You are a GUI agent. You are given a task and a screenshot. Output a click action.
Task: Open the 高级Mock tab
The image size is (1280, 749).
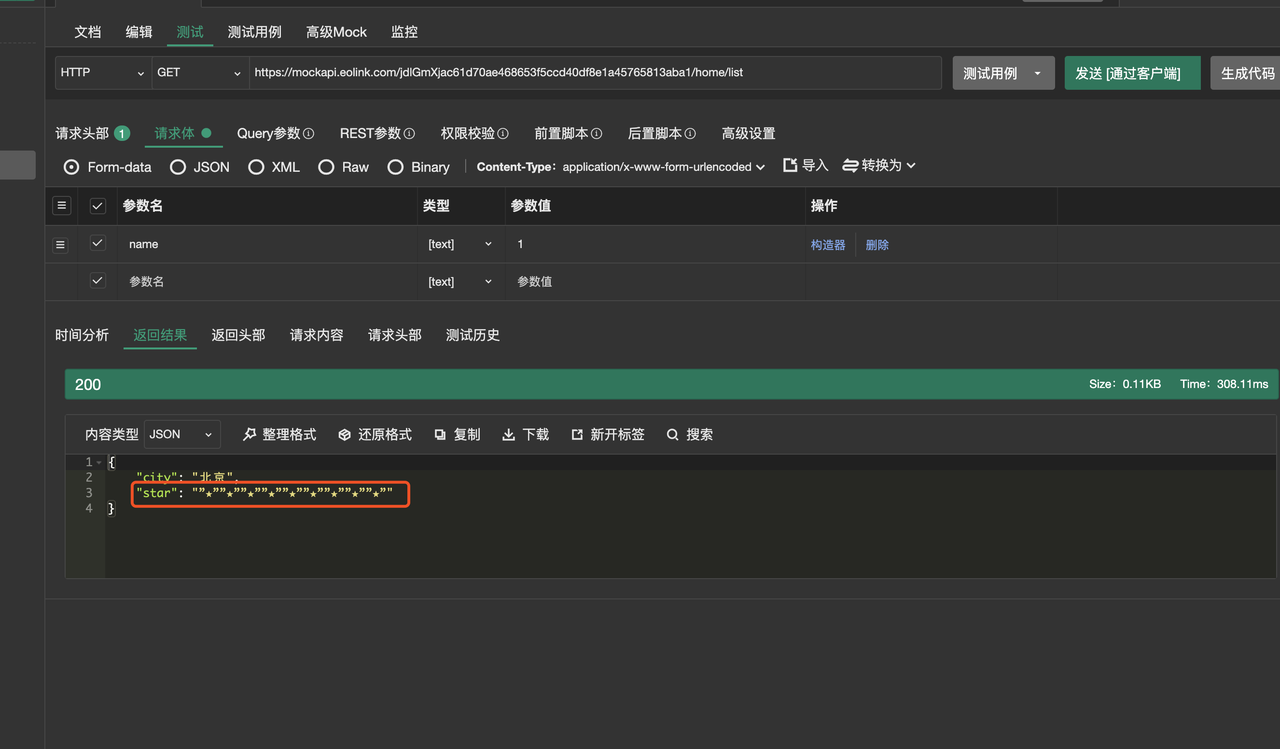(336, 32)
